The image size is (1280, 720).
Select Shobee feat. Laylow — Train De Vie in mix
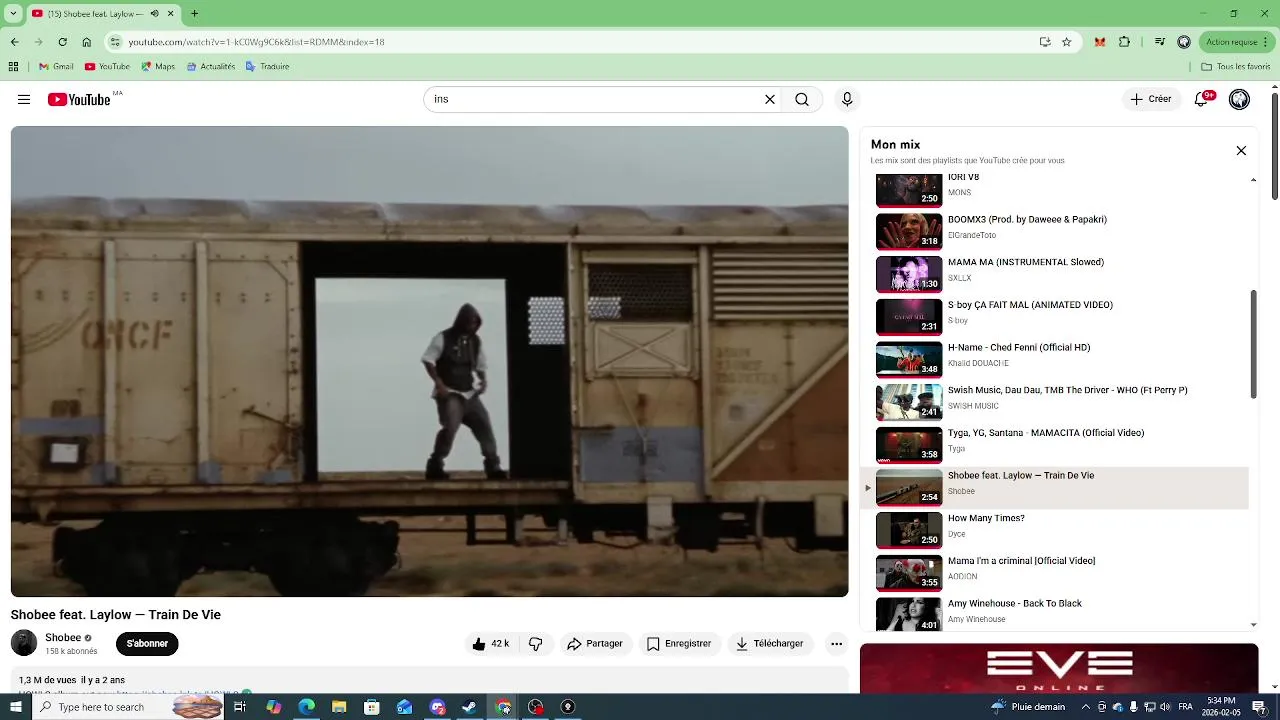[x=1055, y=488]
